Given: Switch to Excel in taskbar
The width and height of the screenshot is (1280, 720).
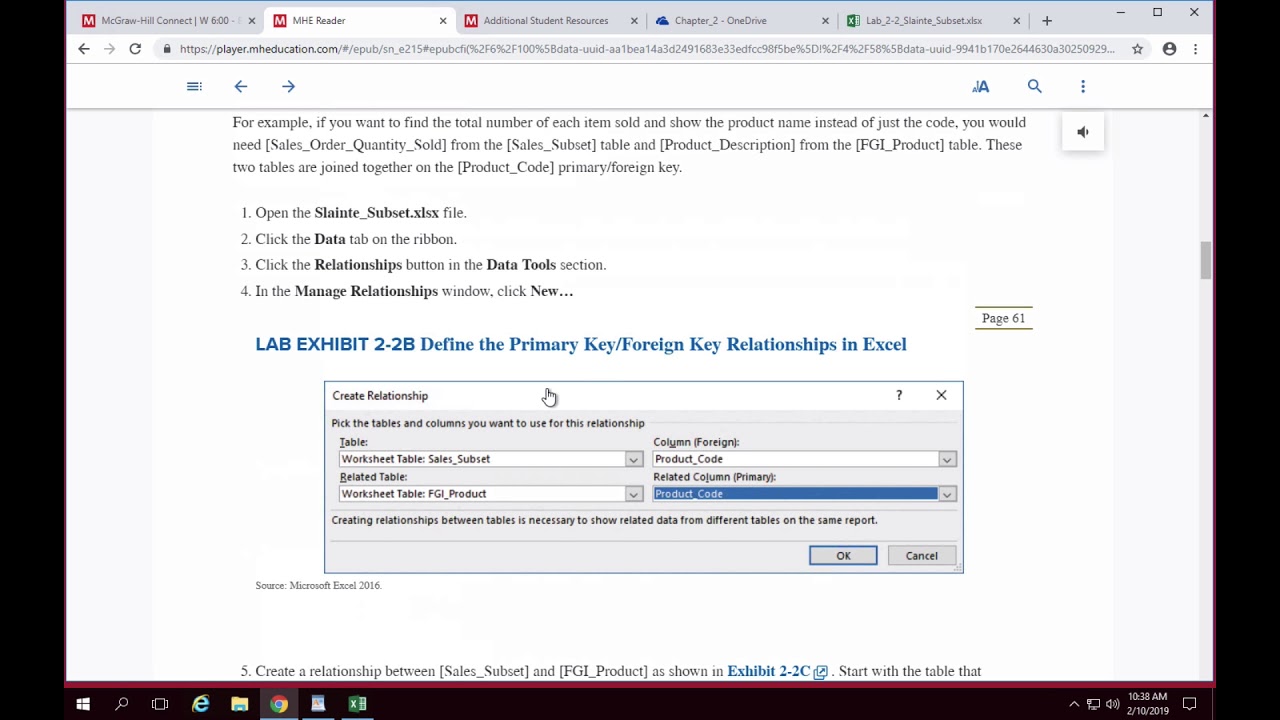Looking at the screenshot, I should (x=357, y=704).
